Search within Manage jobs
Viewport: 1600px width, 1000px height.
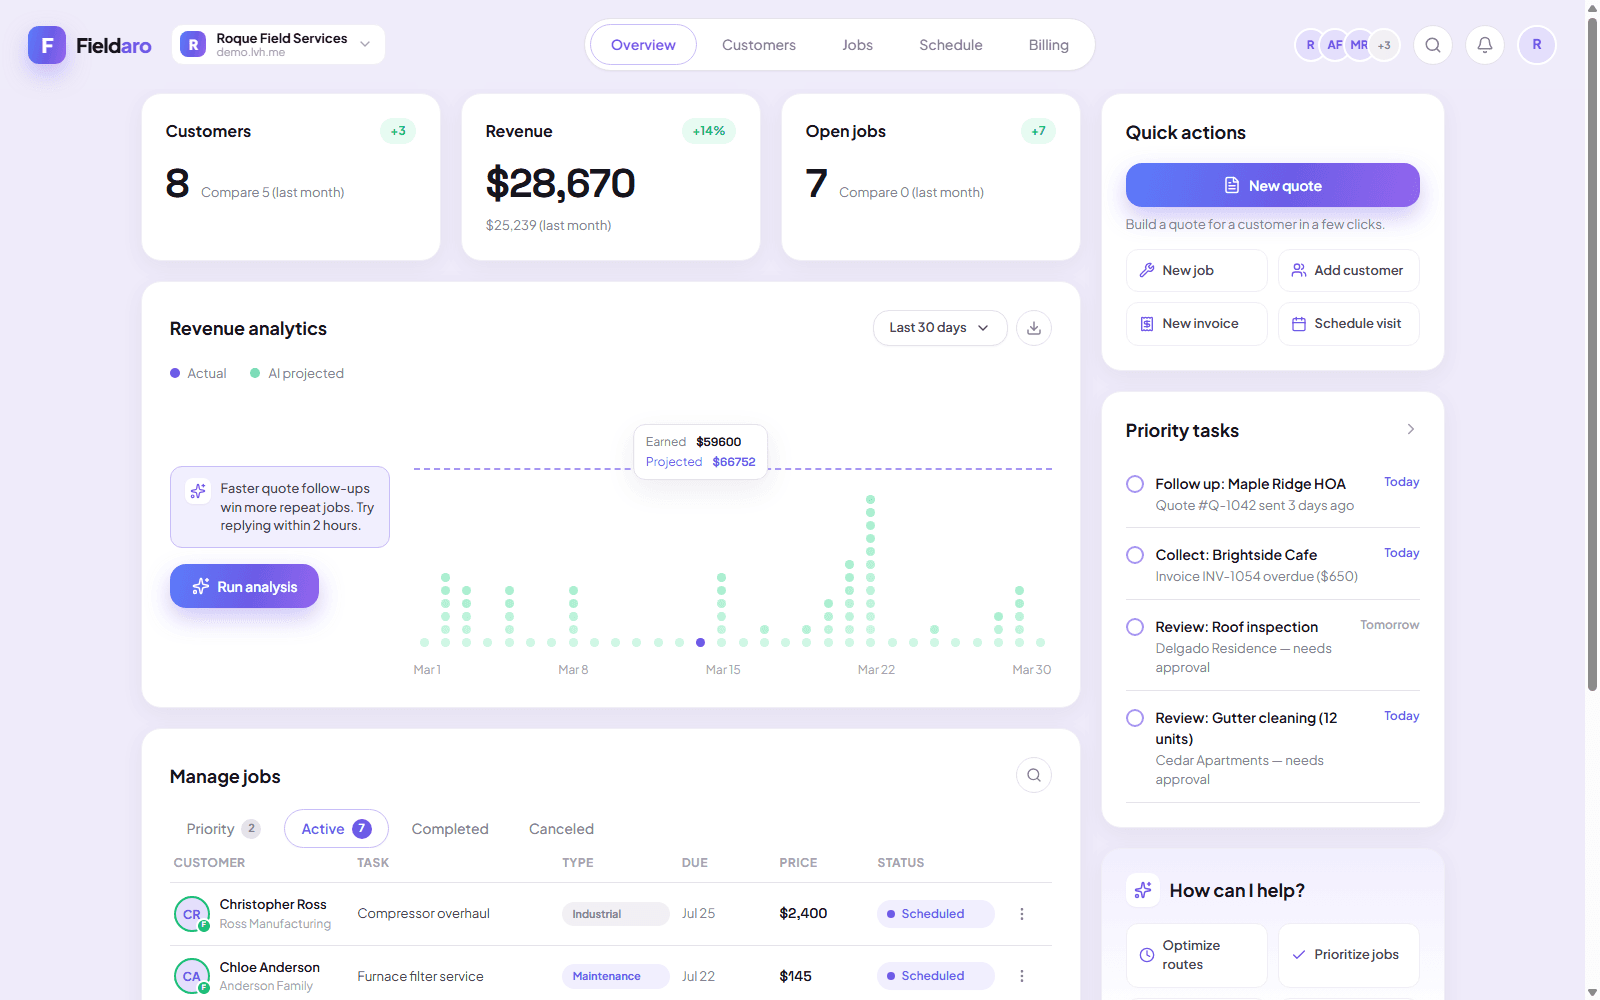coord(1034,775)
